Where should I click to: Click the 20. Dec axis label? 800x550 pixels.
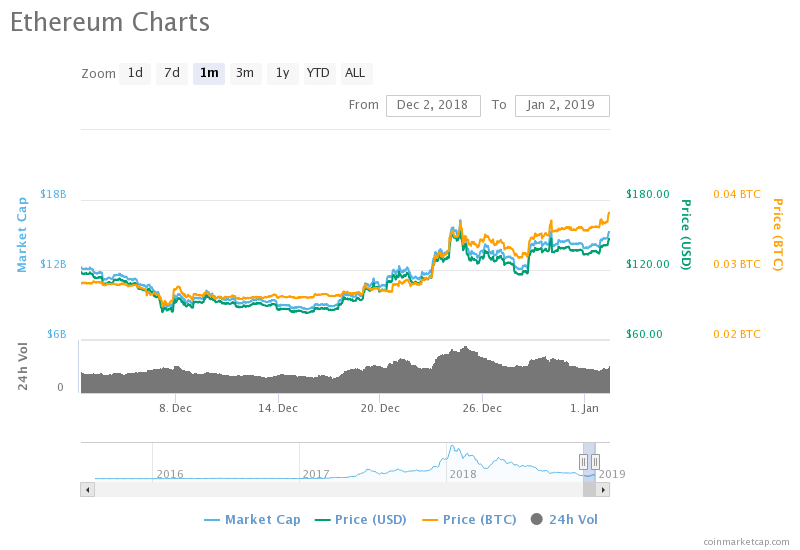[x=380, y=409]
